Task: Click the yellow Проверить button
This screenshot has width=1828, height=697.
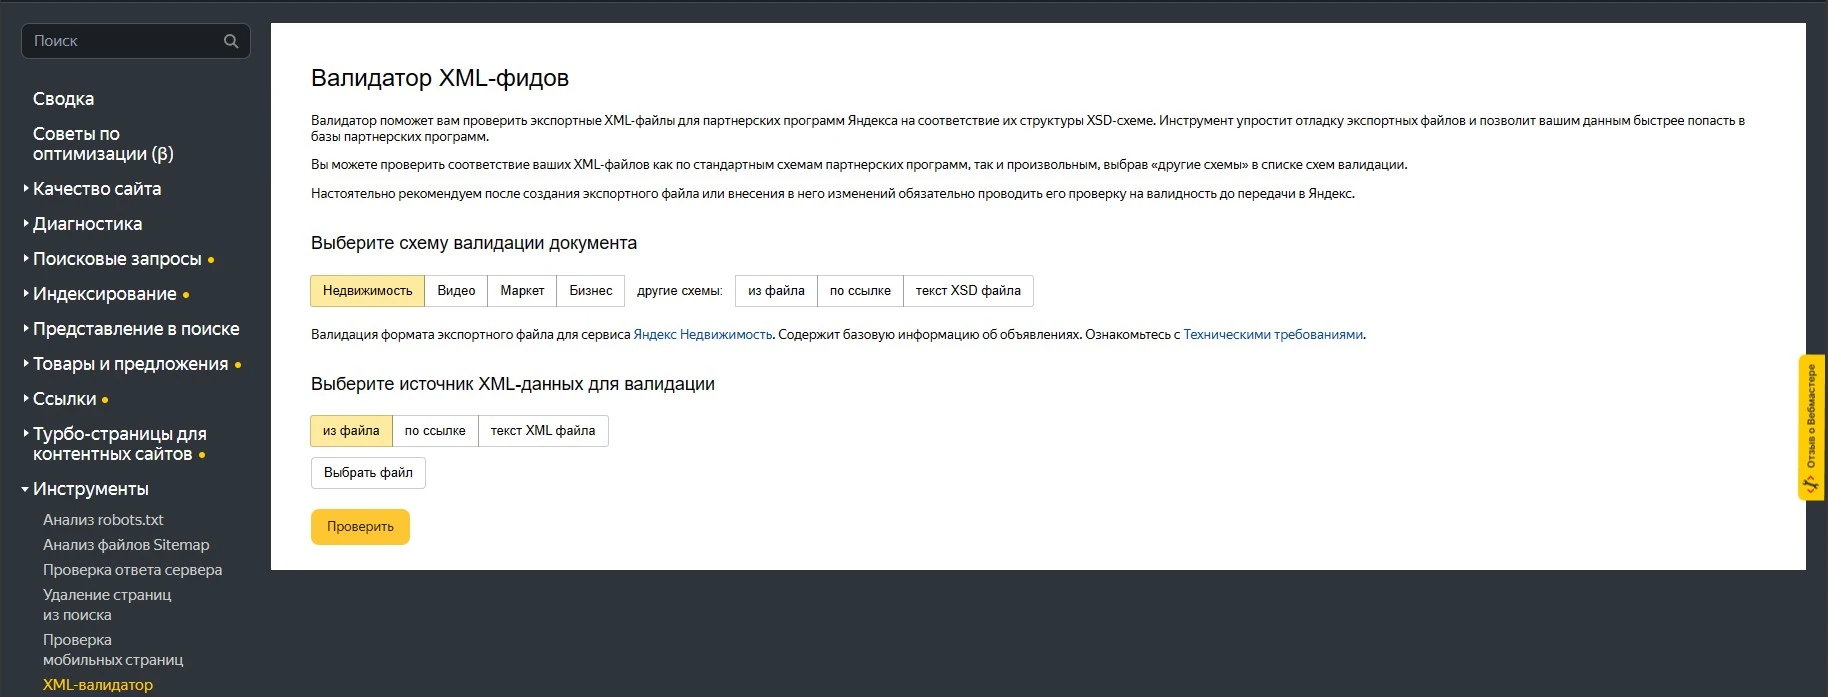Action: [360, 527]
